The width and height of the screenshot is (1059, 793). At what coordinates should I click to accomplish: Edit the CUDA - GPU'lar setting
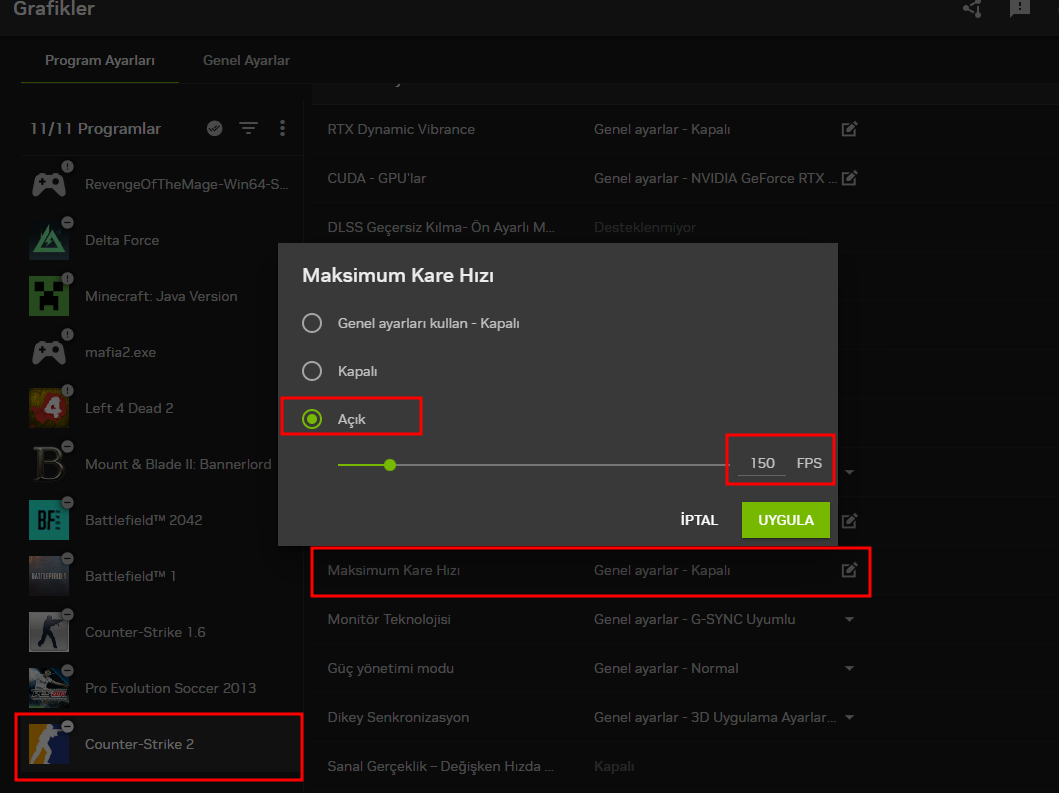pos(850,178)
